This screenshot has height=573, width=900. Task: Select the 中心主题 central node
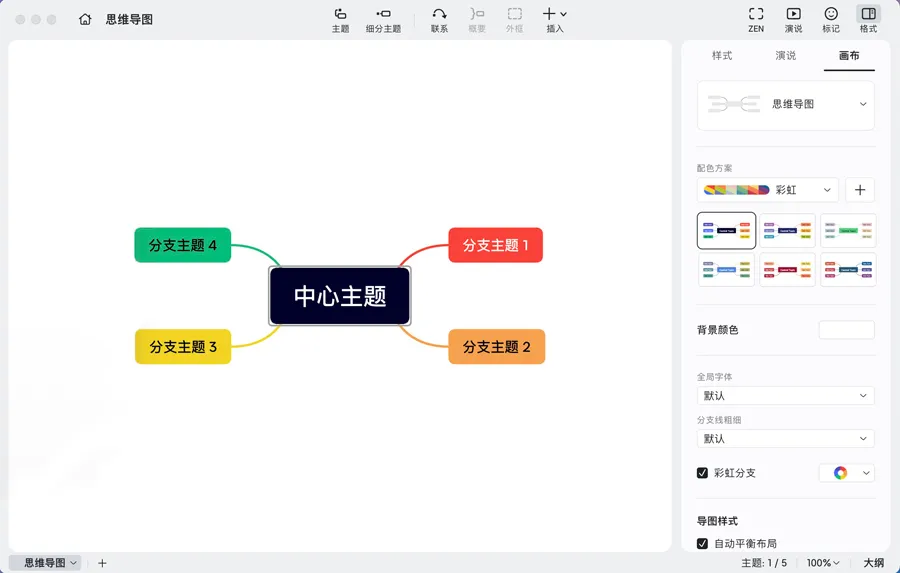point(340,296)
